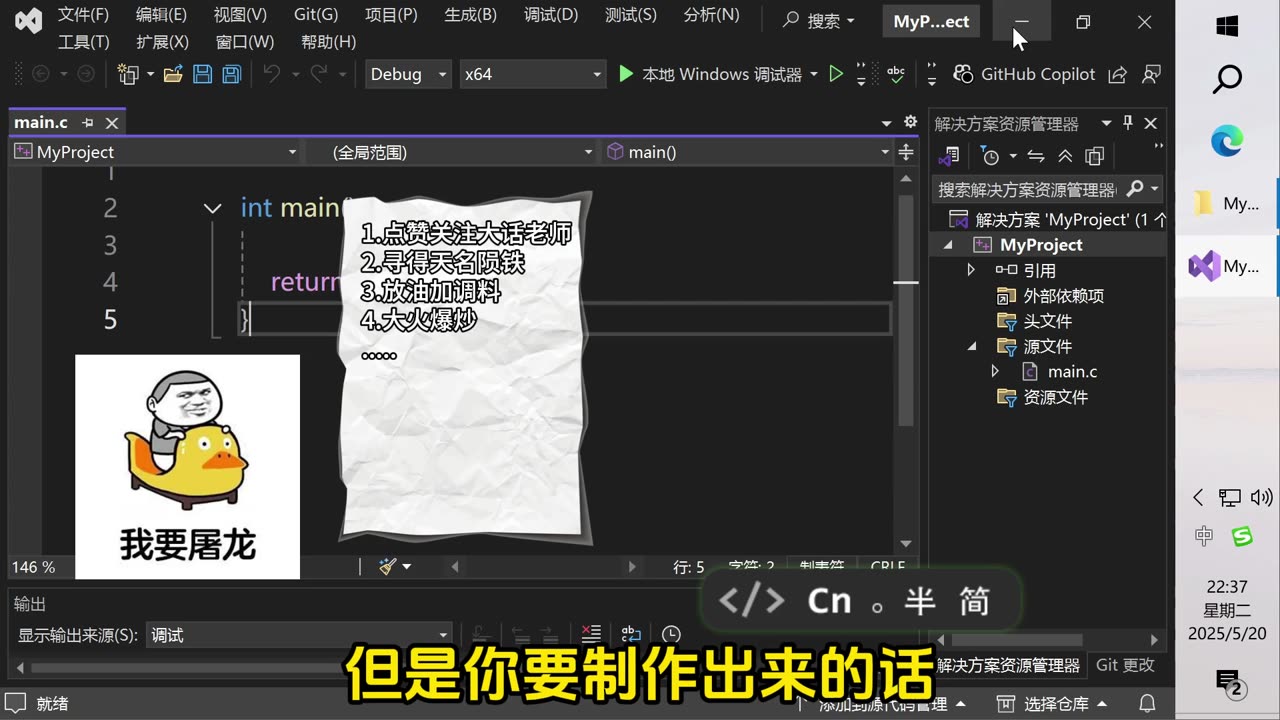Start 本地 Windows 调试器
The height and width of the screenshot is (720, 1280).
coord(709,74)
